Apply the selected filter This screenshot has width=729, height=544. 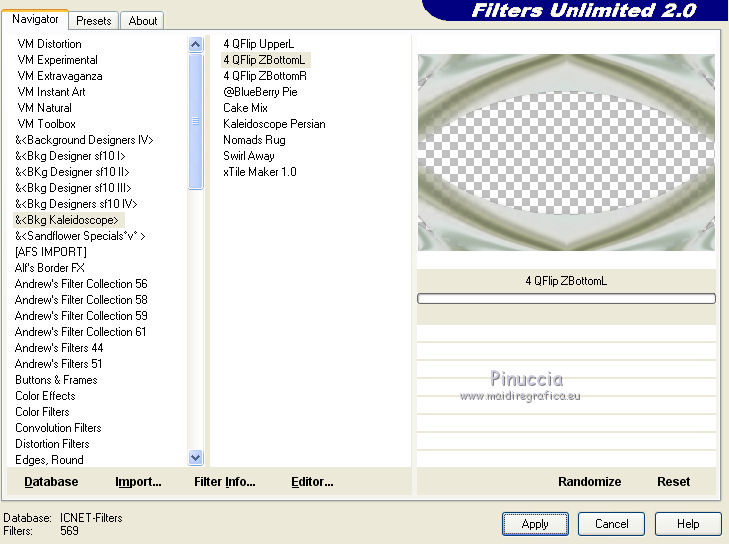point(535,524)
